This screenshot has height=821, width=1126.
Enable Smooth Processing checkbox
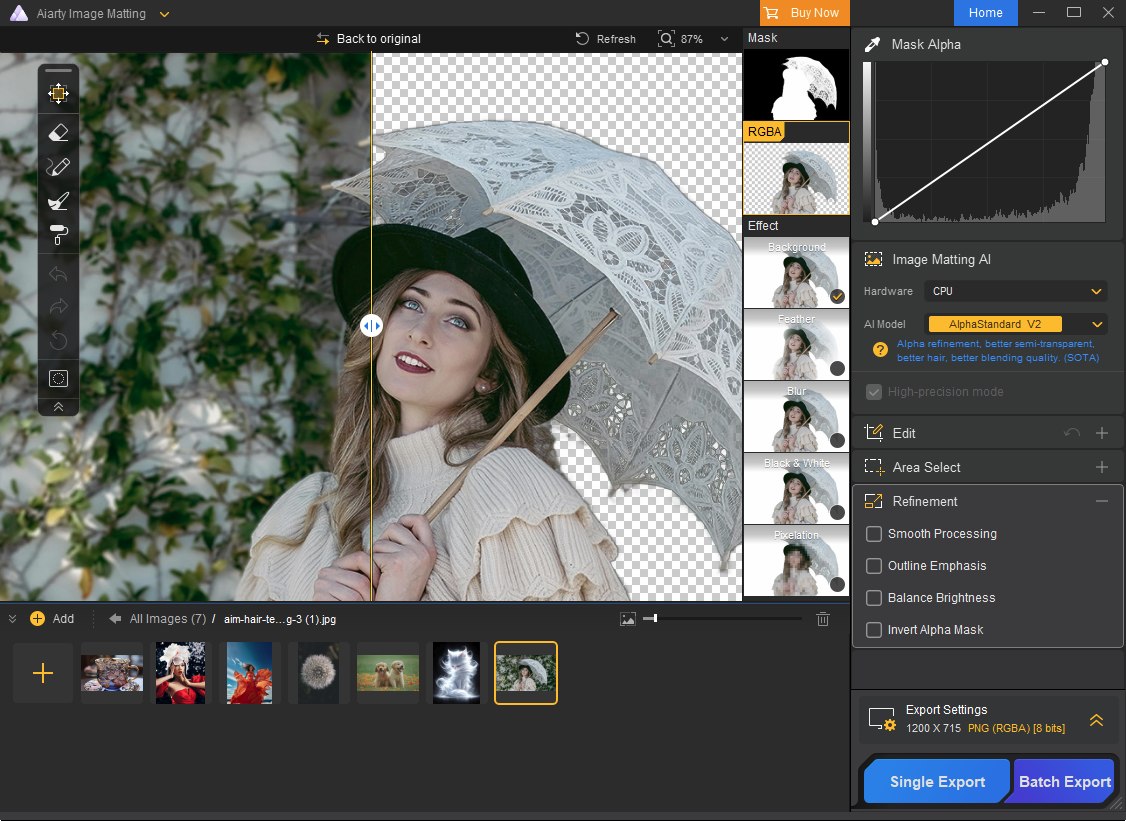pyautogui.click(x=874, y=534)
